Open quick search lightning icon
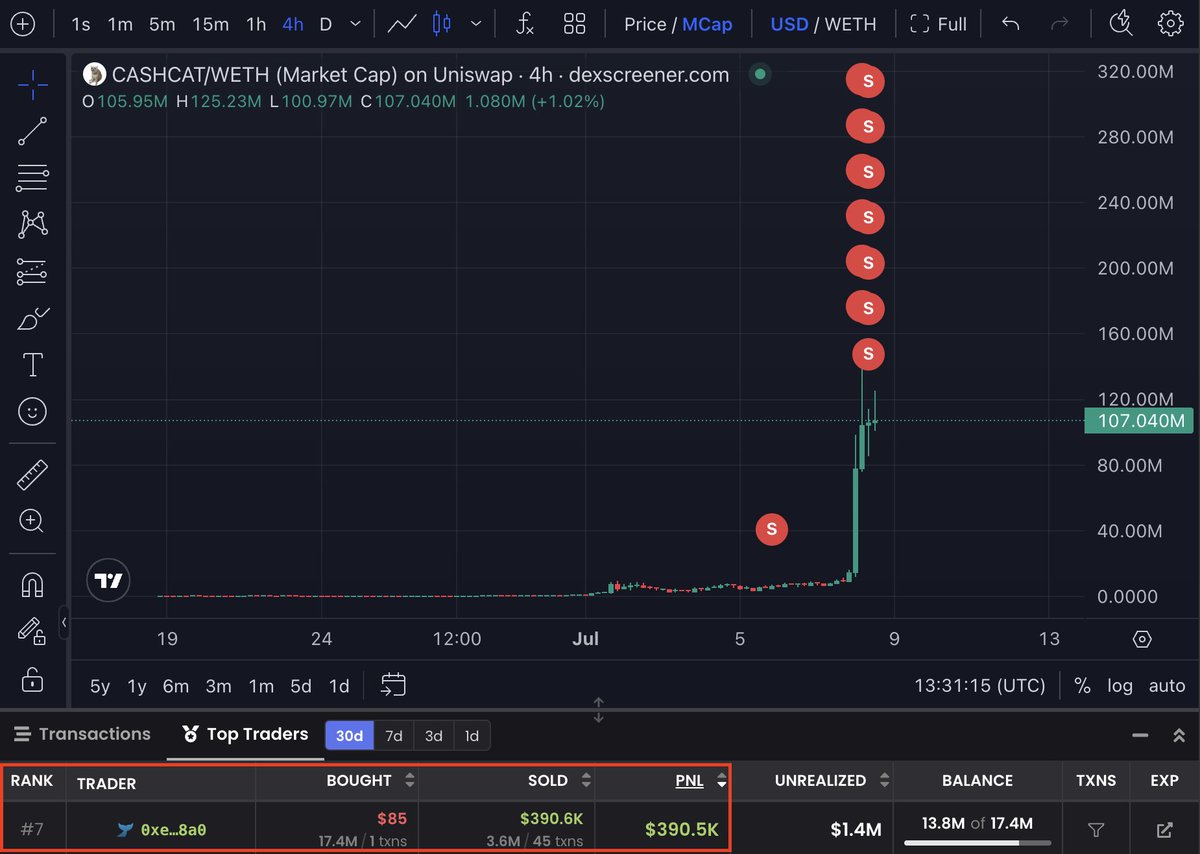Viewport: 1200px width, 854px height. coord(1122,24)
